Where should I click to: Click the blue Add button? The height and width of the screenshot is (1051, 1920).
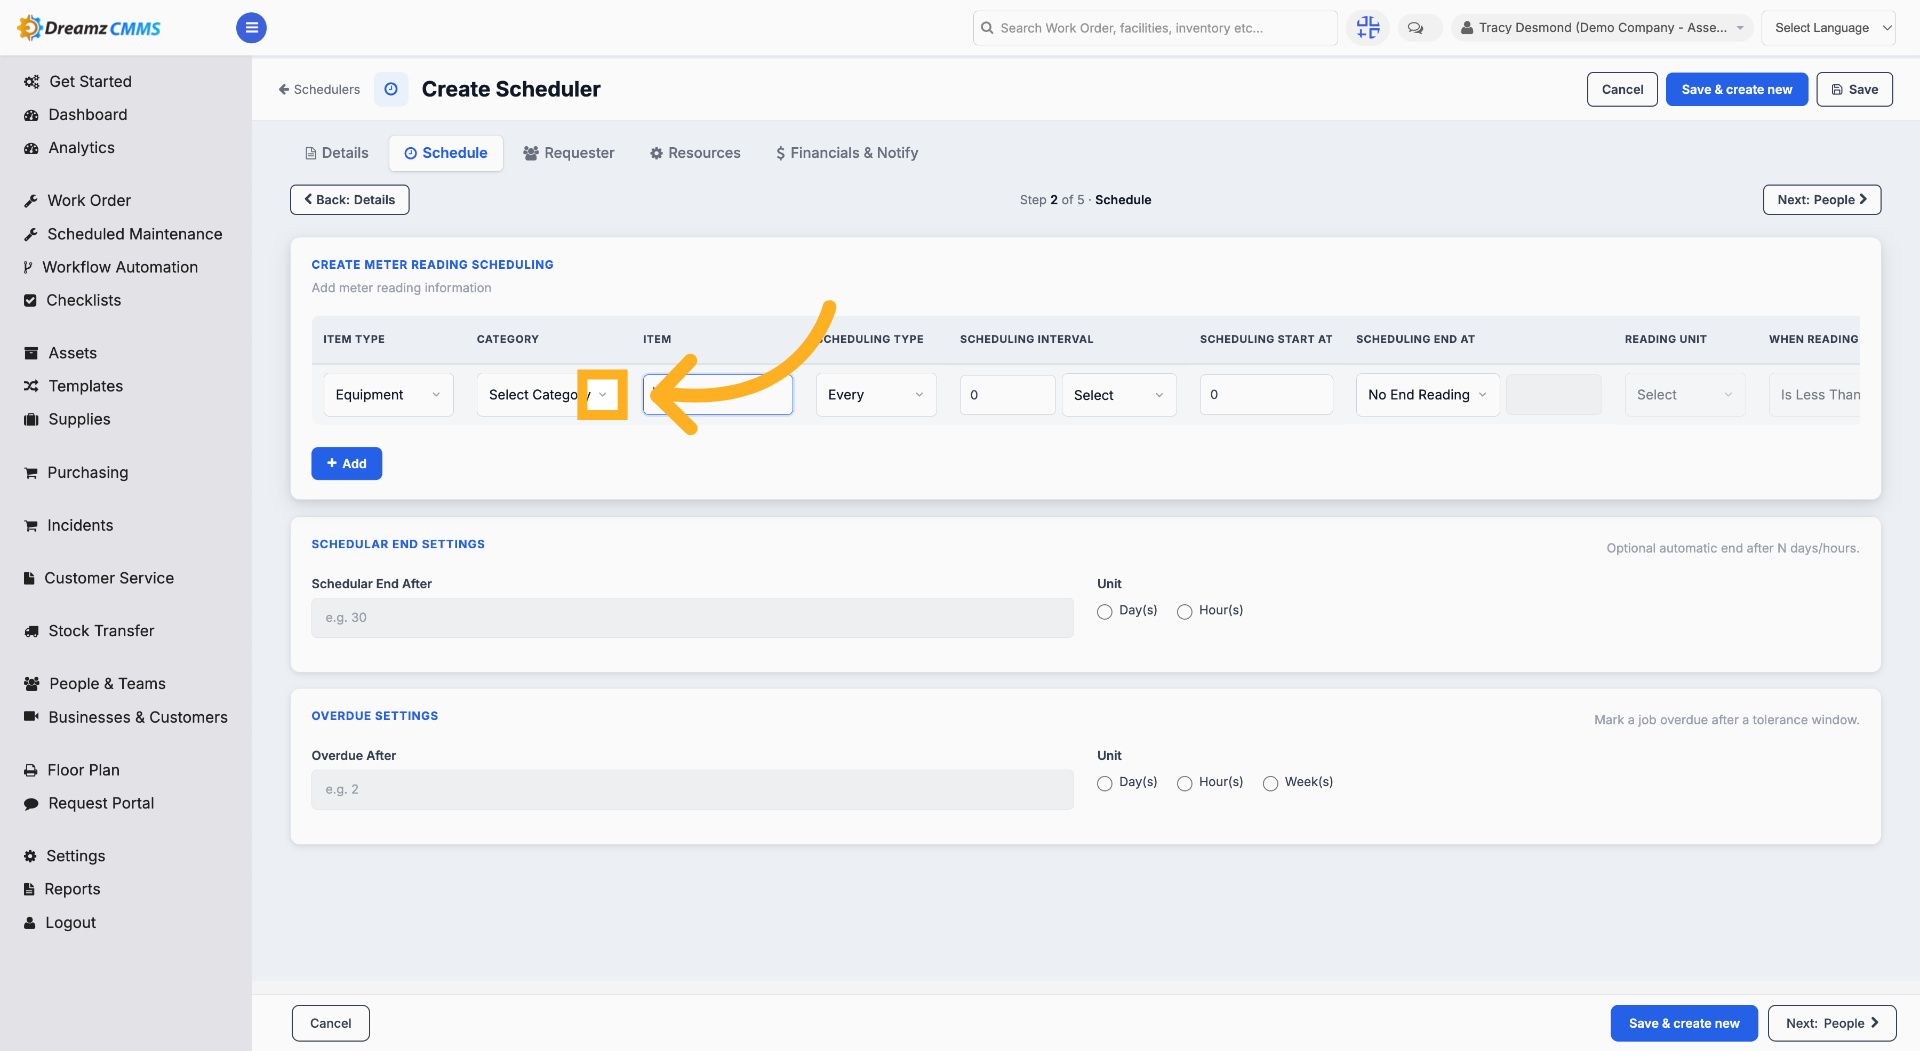346,464
